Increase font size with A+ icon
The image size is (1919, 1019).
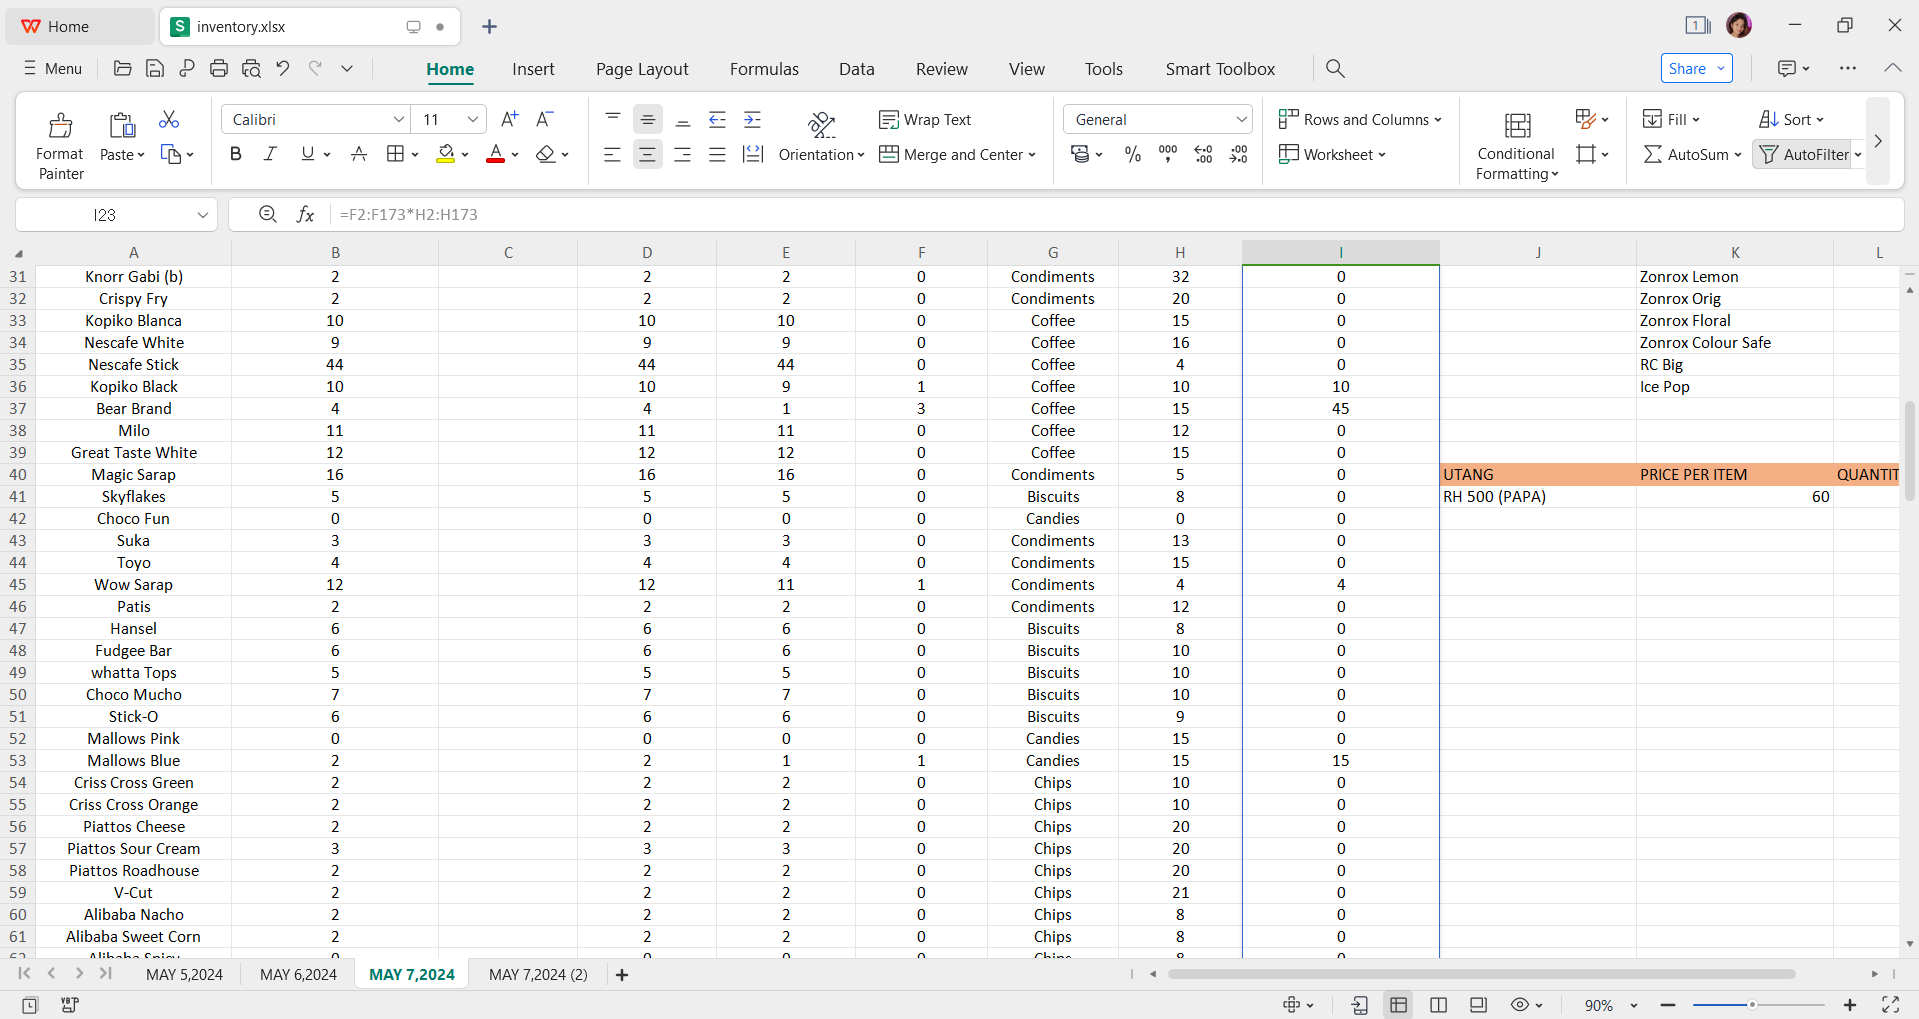509,119
